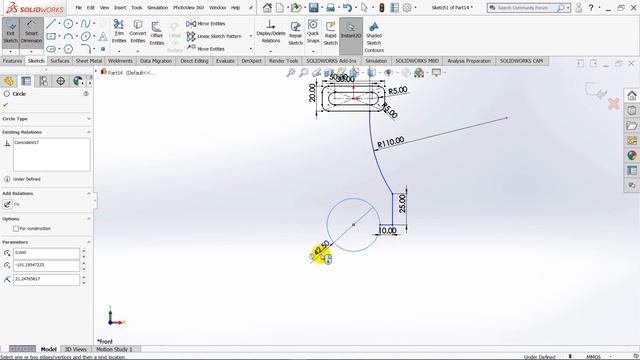Click the Zoom to Fit magnifier icon
Image resolution: width=640 pixels, height=360 pixels.
point(291,73)
